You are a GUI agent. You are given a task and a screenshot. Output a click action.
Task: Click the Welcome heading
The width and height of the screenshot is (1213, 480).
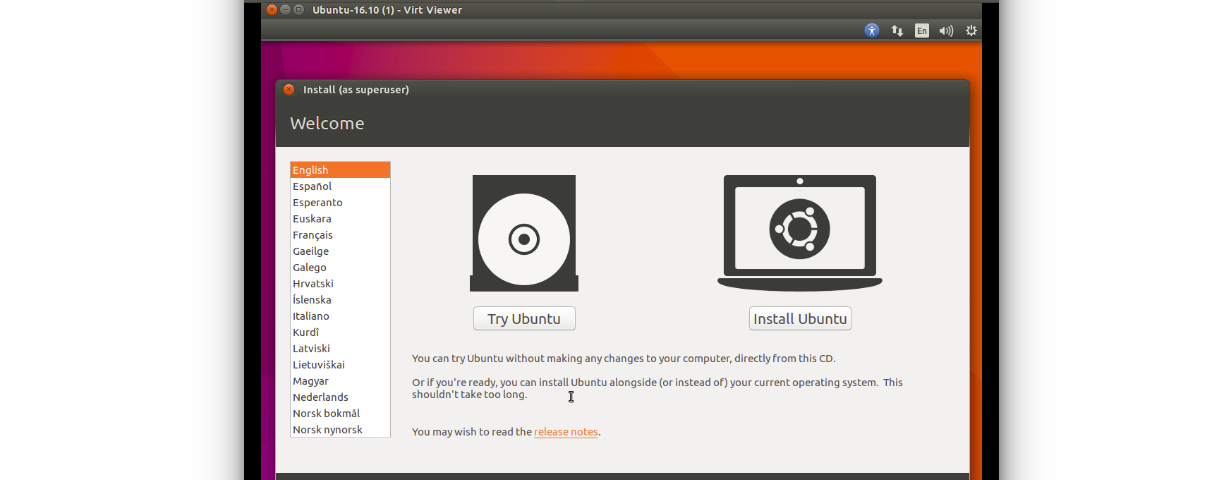[327, 123]
